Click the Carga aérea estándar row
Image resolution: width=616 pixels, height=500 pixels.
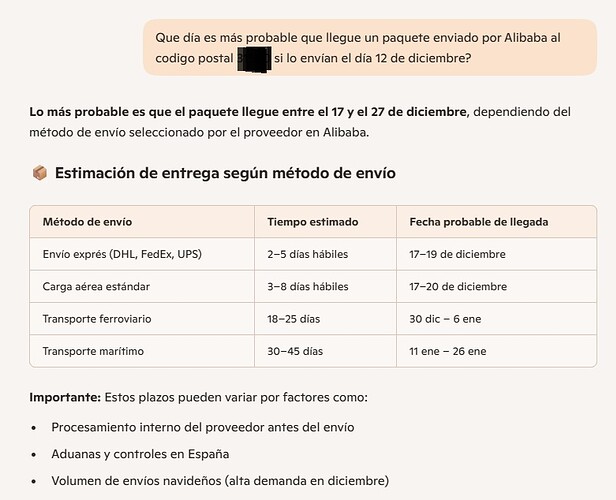(313, 286)
